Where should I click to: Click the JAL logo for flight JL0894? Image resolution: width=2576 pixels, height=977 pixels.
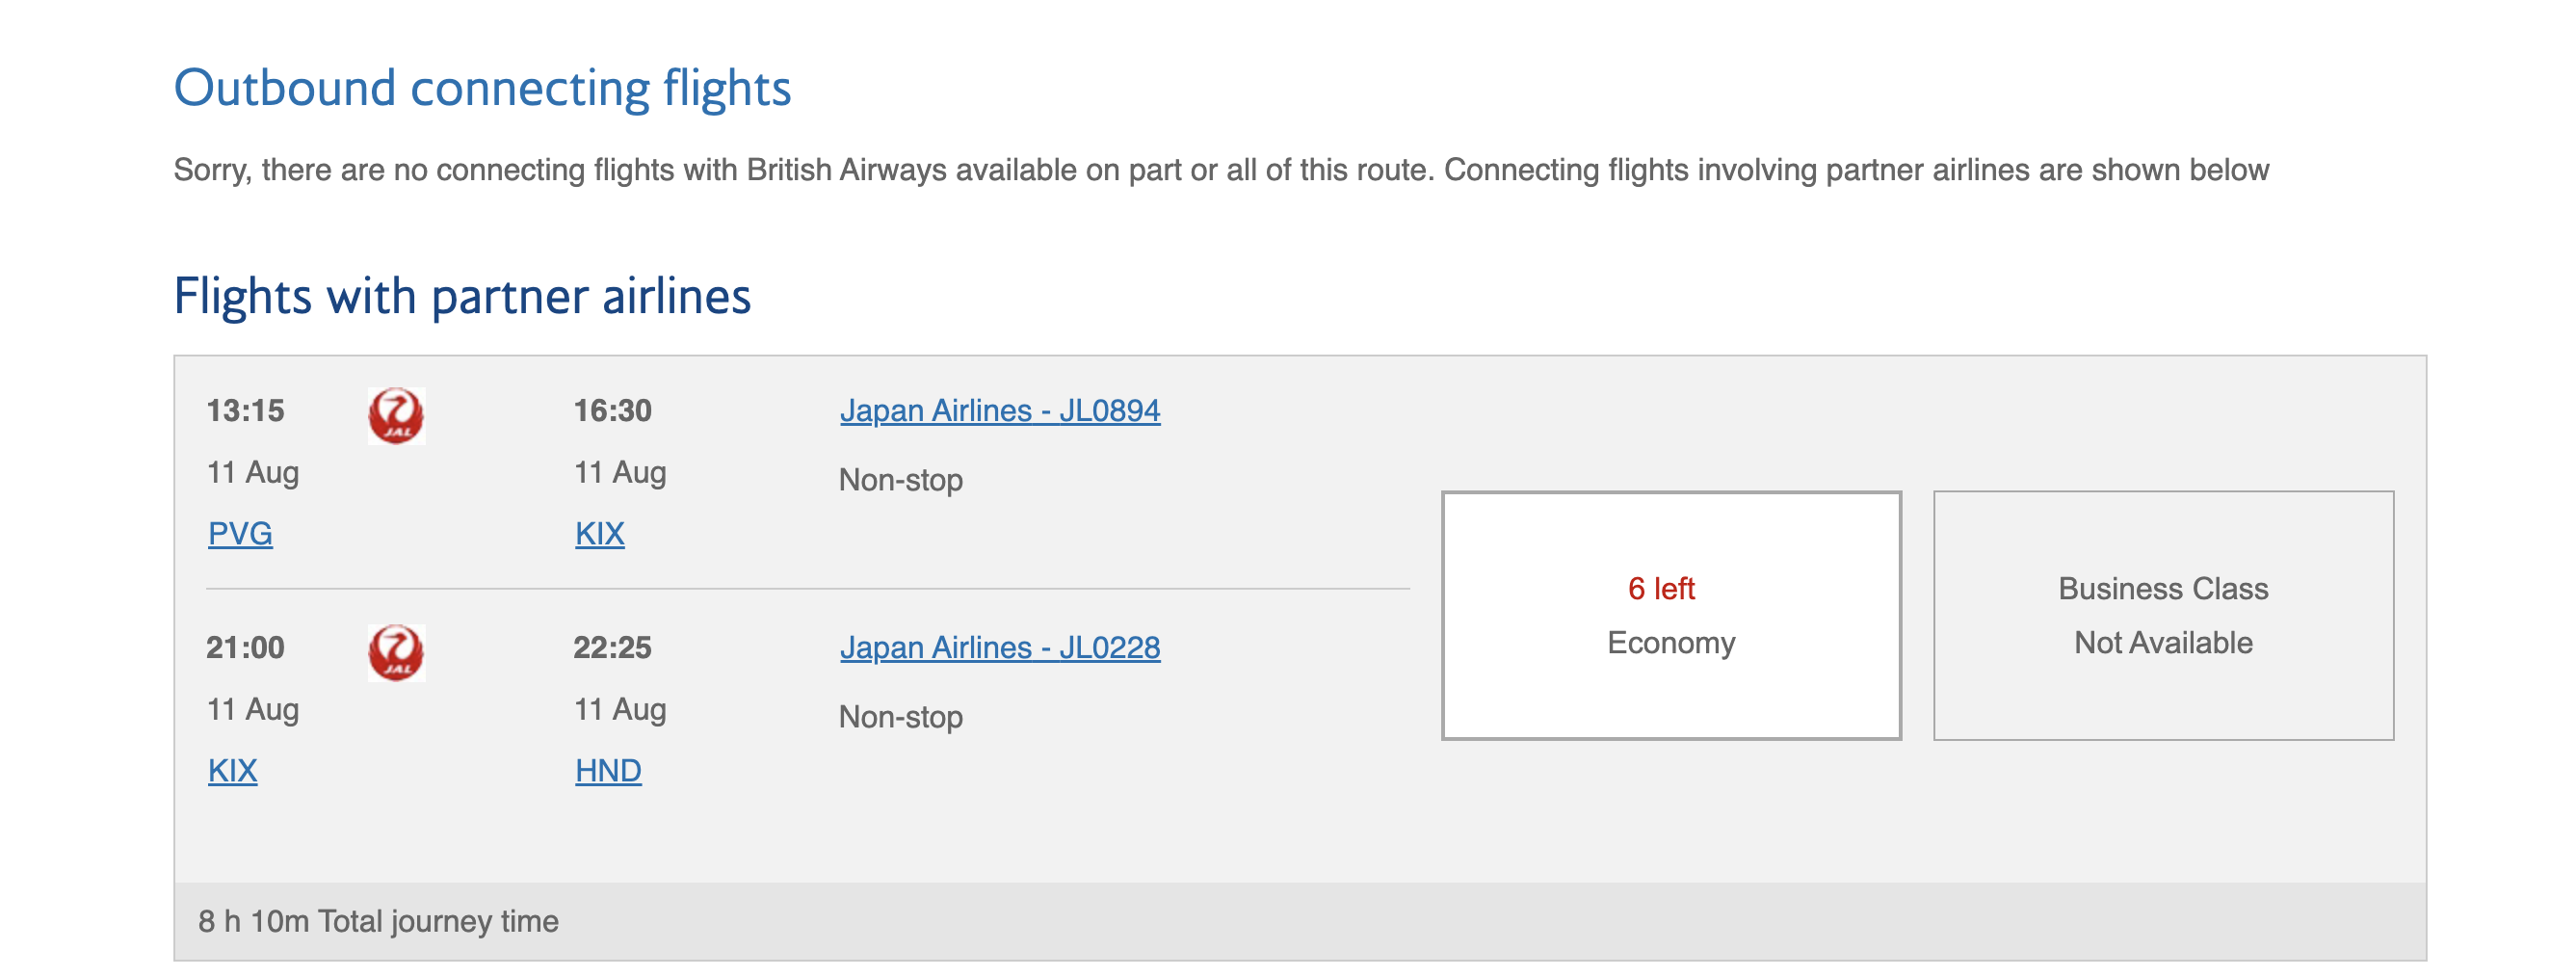click(396, 416)
